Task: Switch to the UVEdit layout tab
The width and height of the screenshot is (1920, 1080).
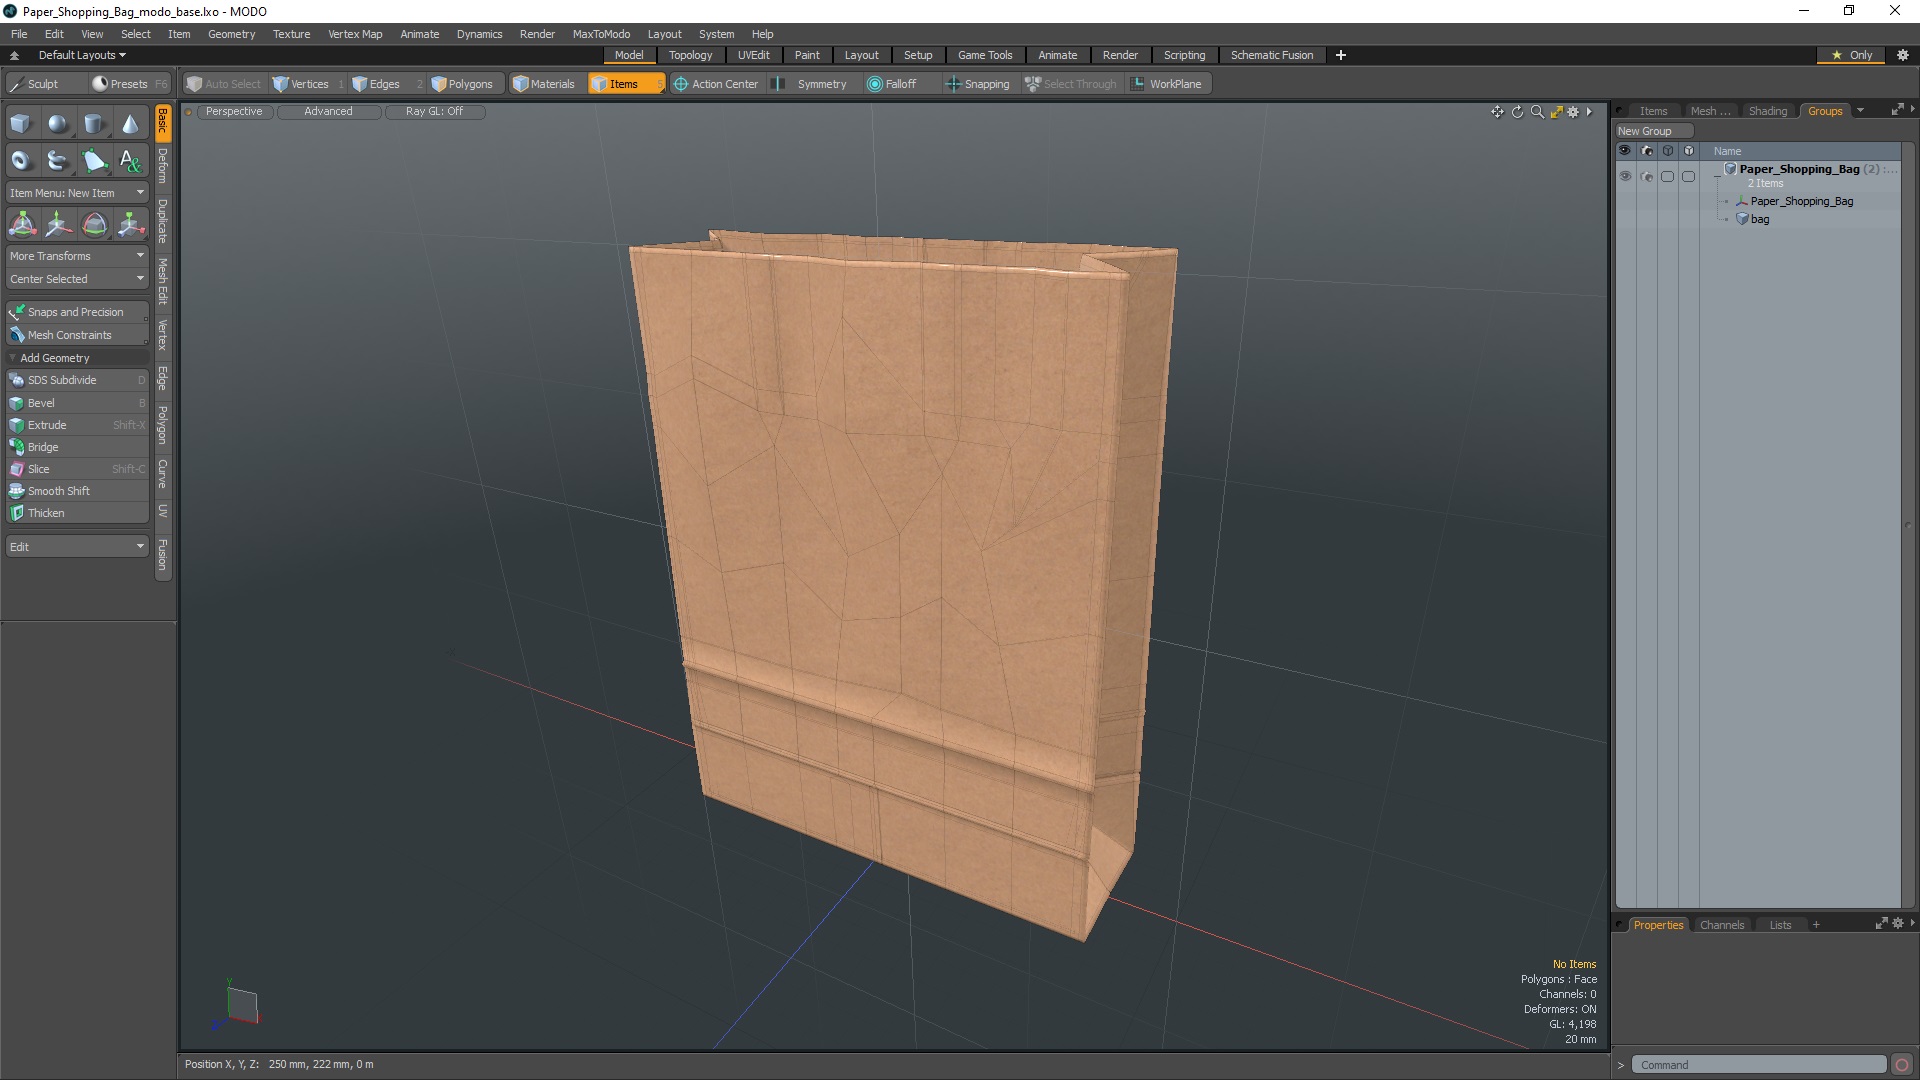Action: click(753, 55)
